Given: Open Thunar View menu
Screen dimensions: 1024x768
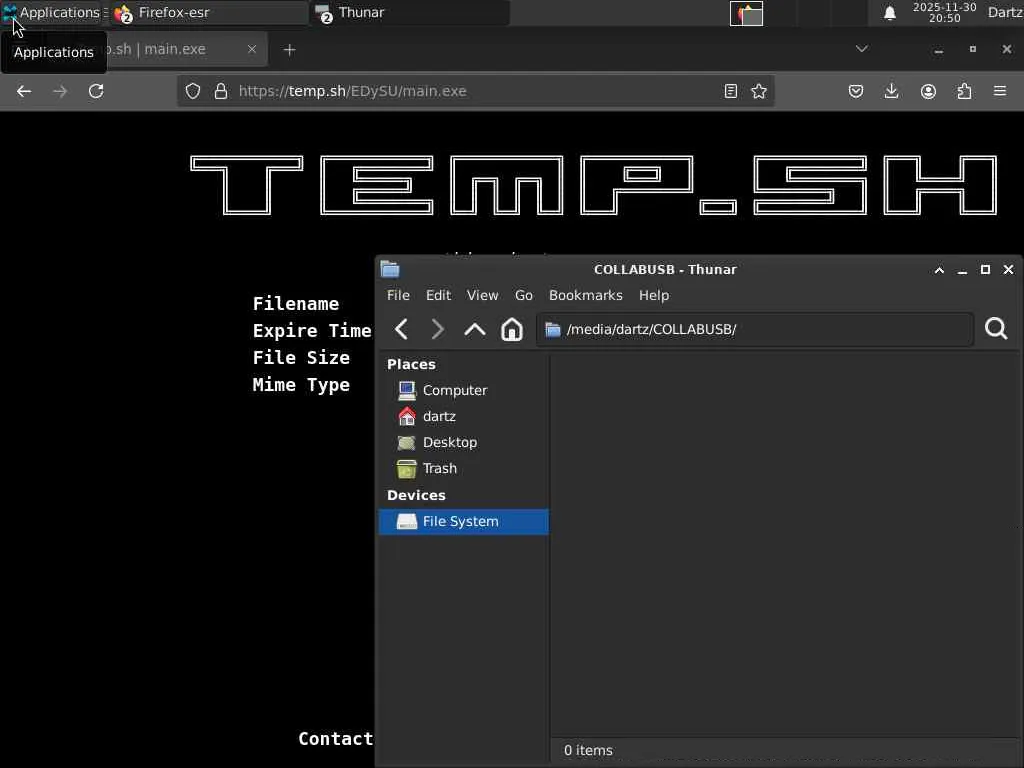Looking at the screenshot, I should [x=483, y=295].
